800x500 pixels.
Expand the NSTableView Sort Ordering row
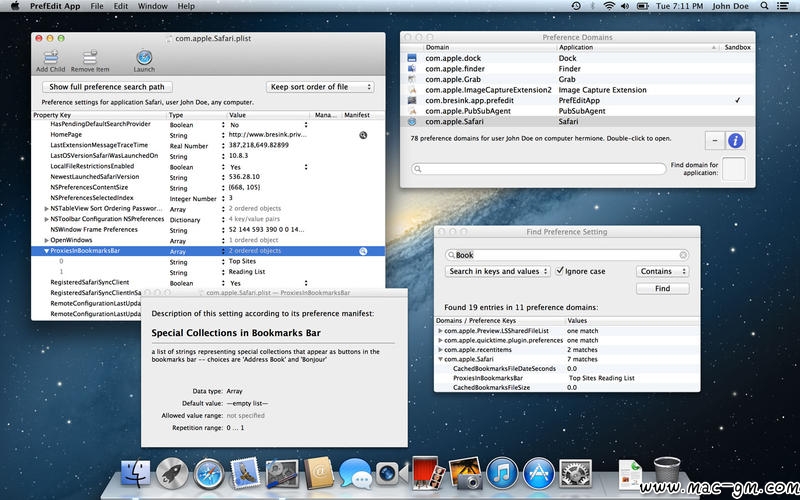click(46, 209)
